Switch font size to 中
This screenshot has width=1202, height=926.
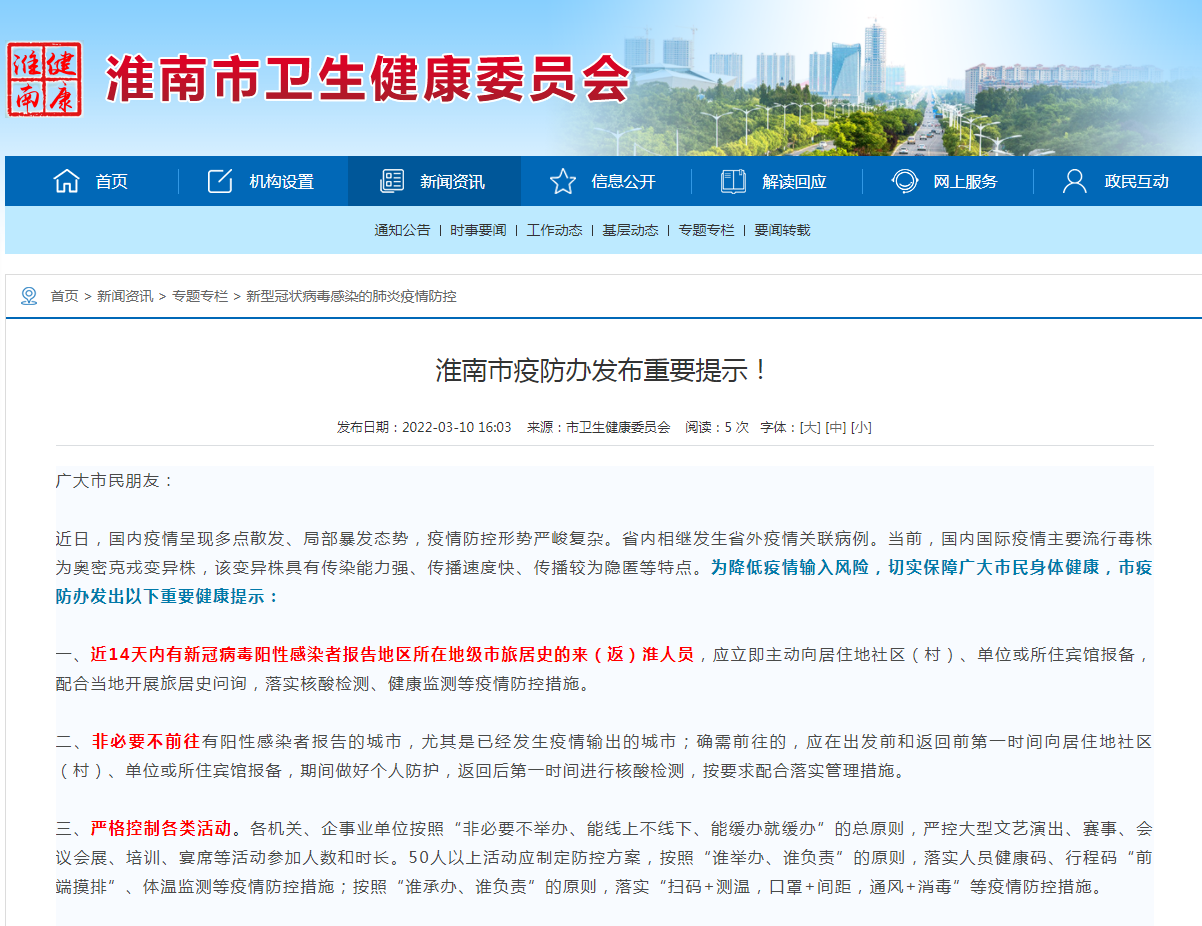click(834, 425)
